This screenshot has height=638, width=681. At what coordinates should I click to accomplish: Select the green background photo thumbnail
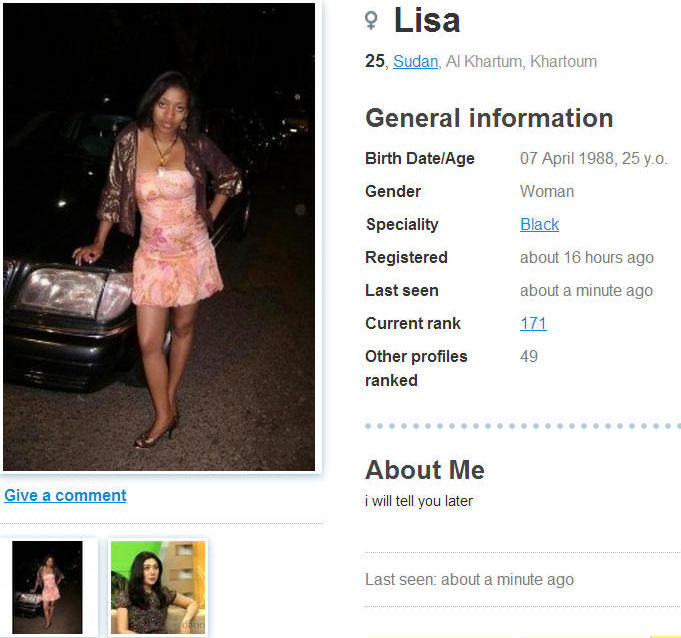coord(158,587)
